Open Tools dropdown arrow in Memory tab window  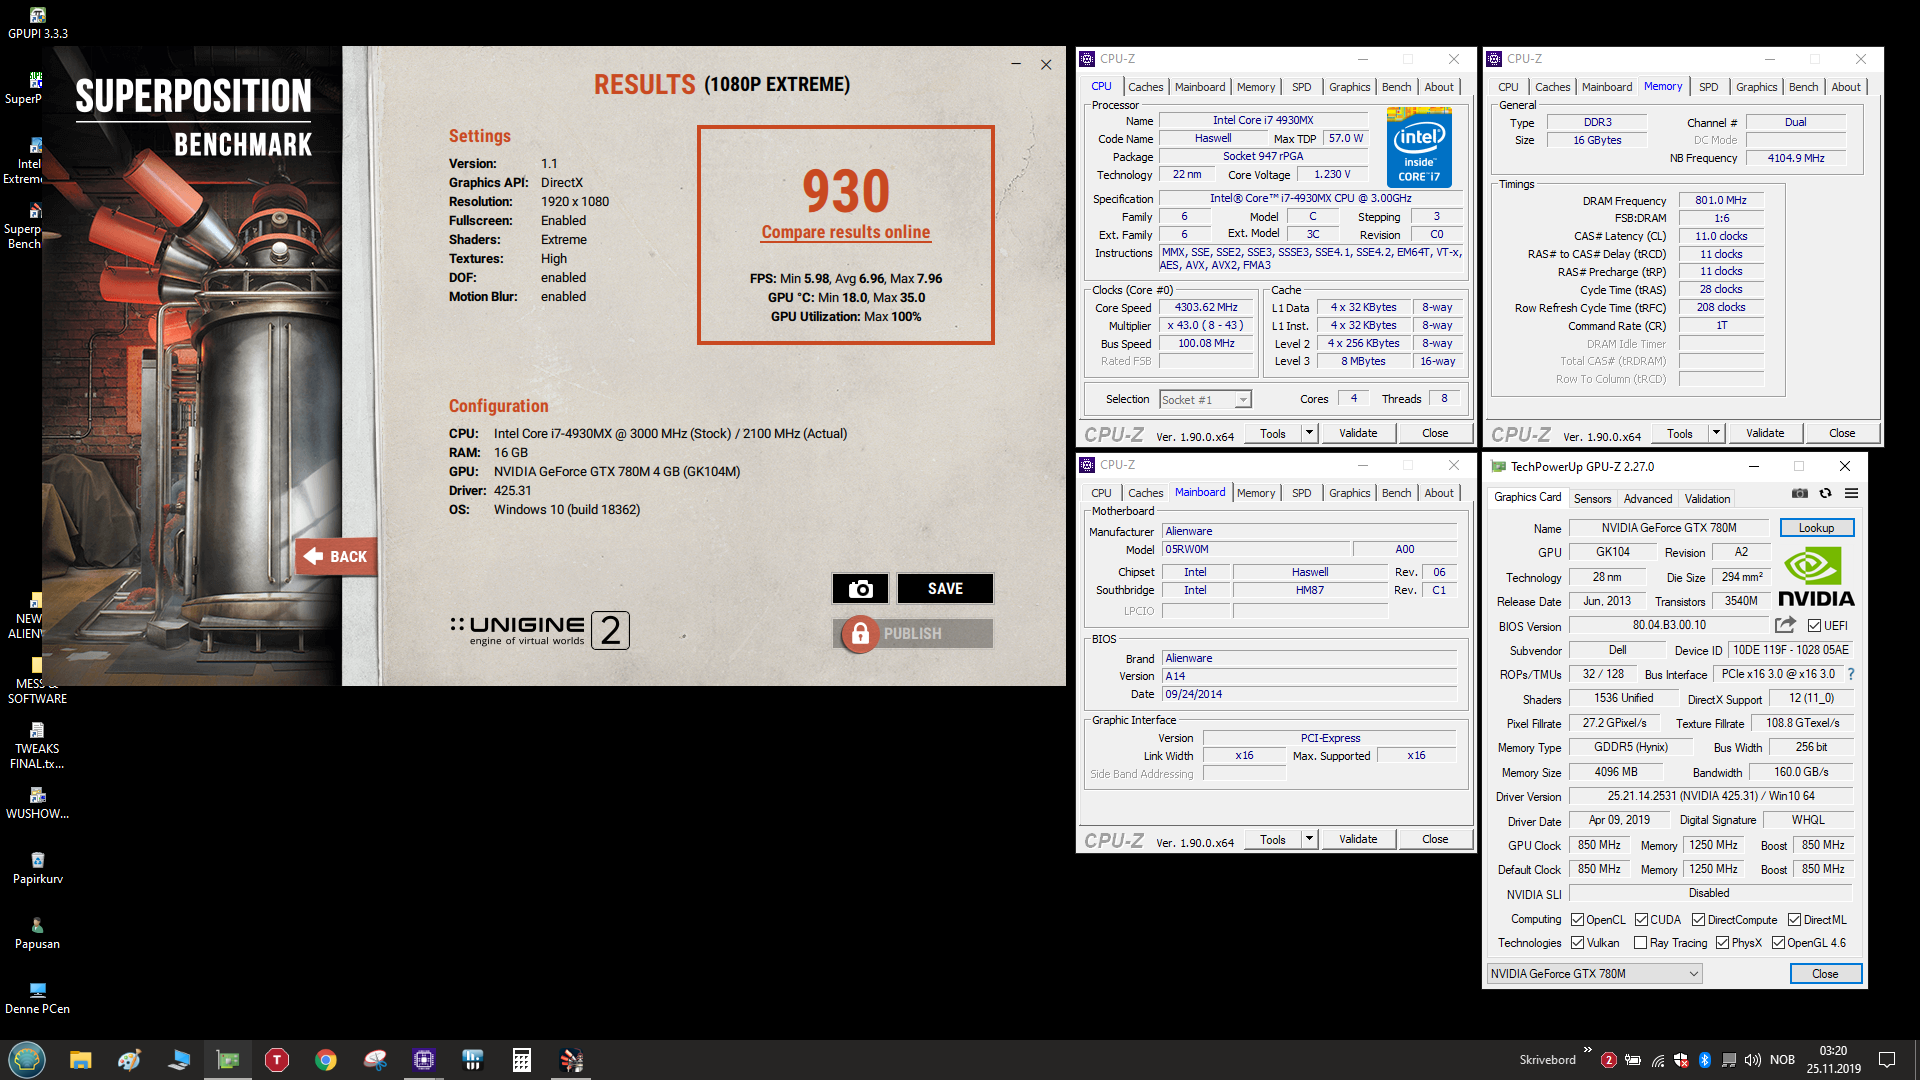click(x=1716, y=433)
